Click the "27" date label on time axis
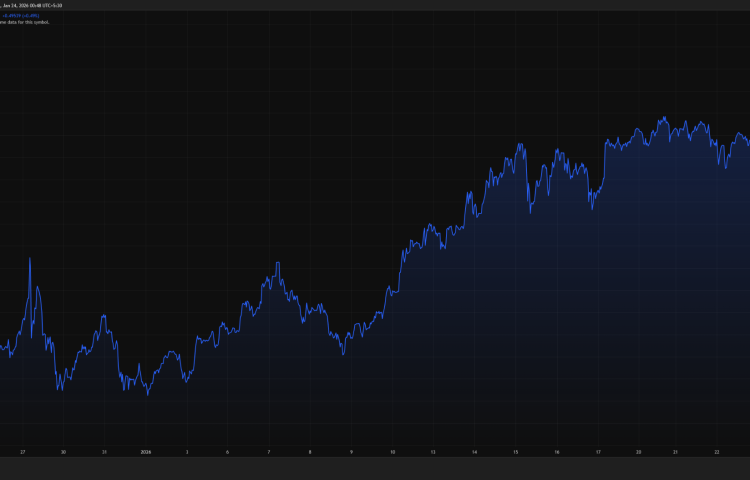This screenshot has width=750, height=480. click(22, 452)
